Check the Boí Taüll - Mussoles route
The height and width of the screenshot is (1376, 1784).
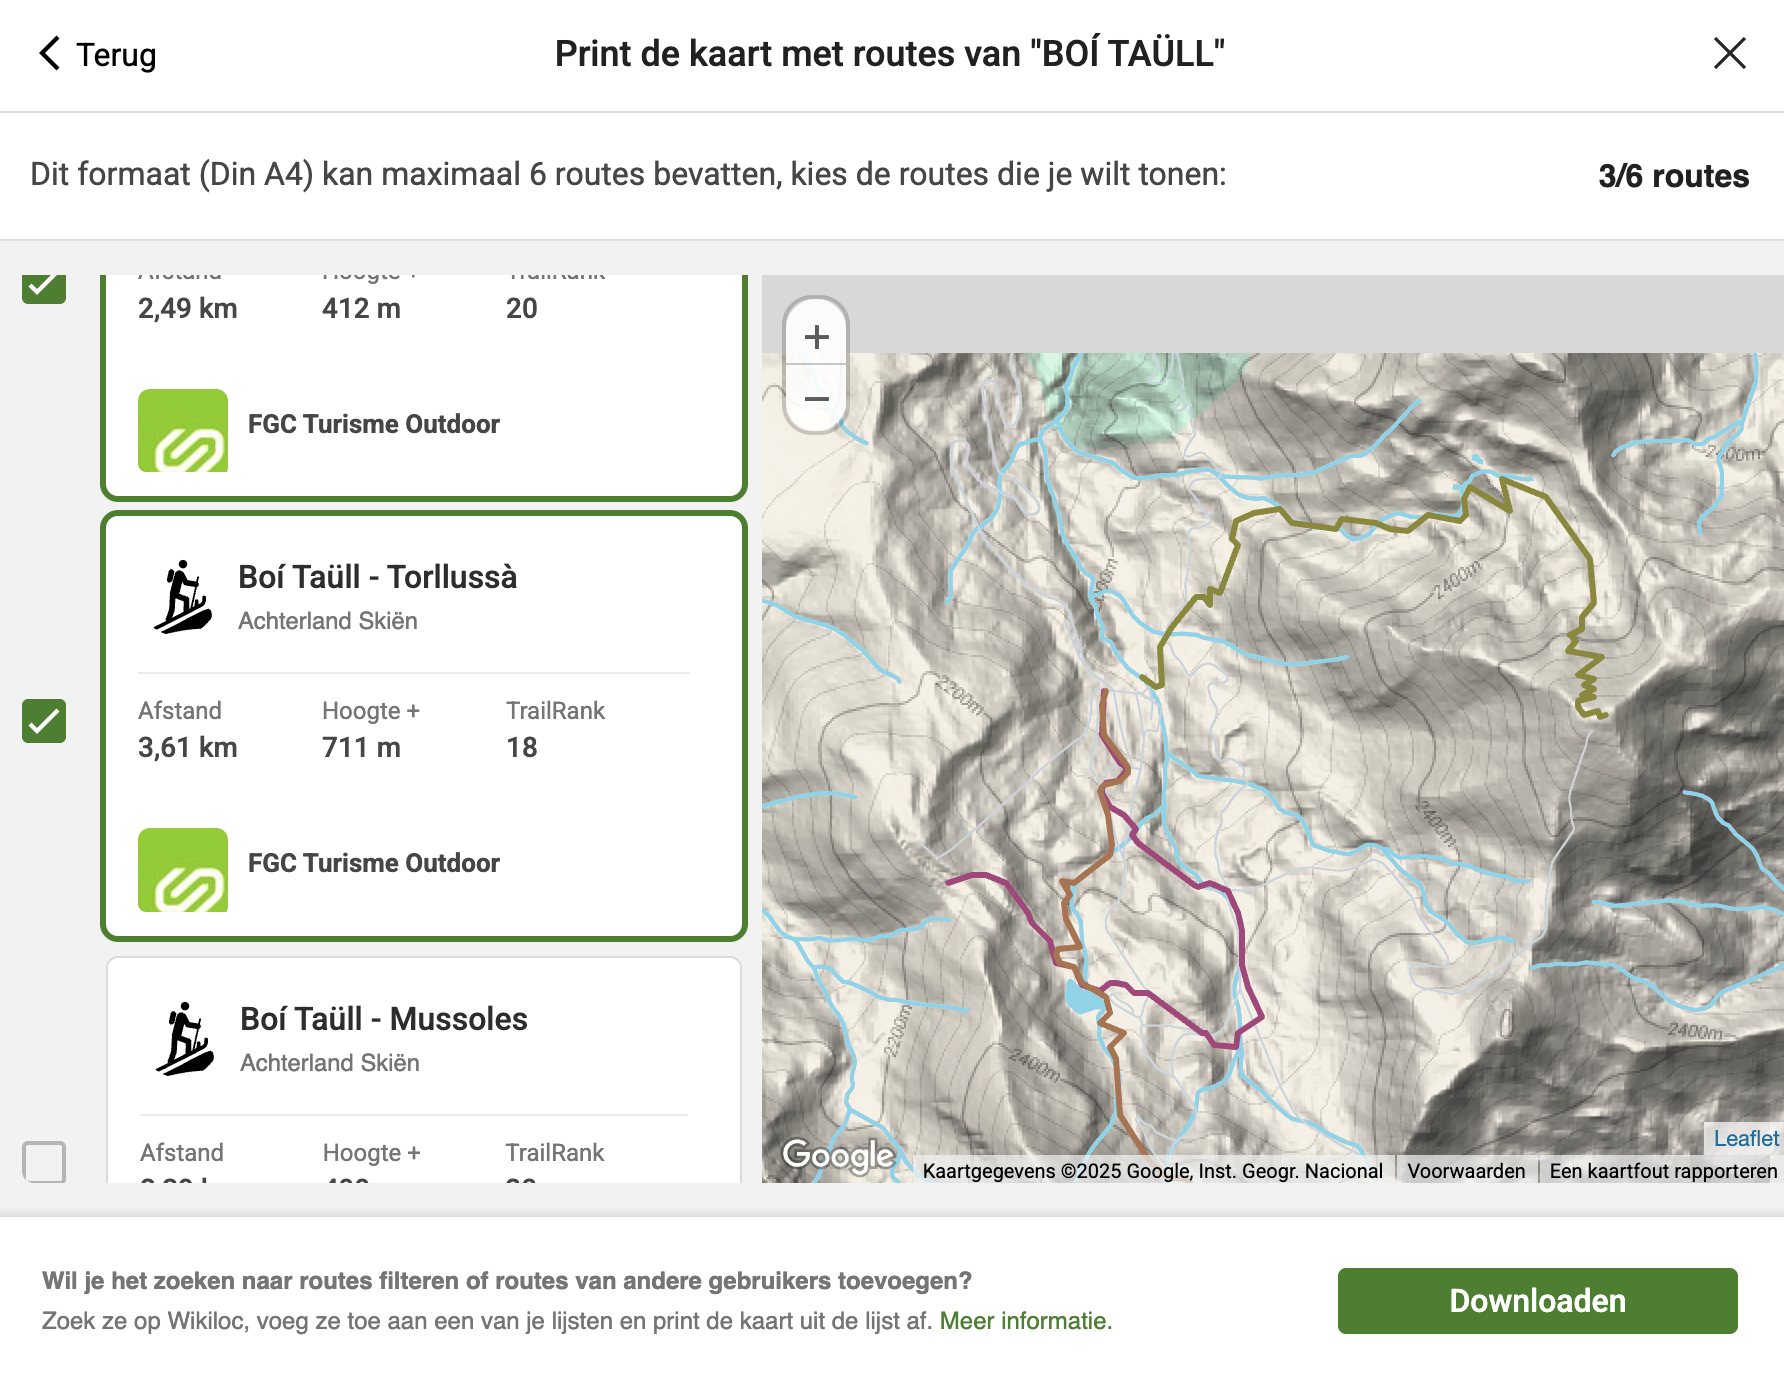44,1161
